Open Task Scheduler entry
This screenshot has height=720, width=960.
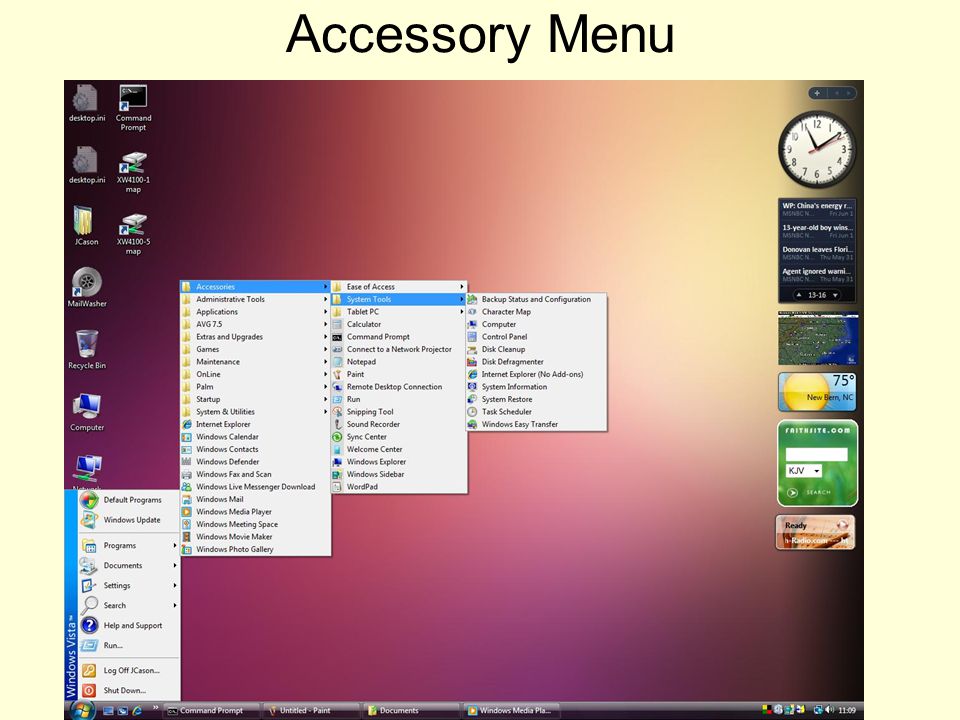pyautogui.click(x=536, y=411)
